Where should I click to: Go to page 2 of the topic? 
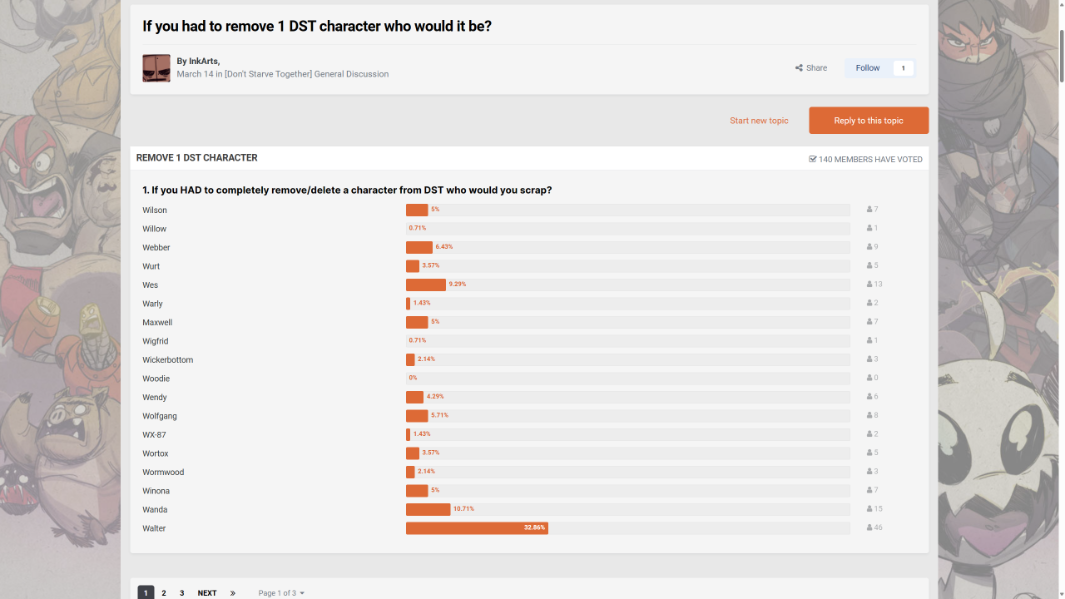[x=164, y=593]
